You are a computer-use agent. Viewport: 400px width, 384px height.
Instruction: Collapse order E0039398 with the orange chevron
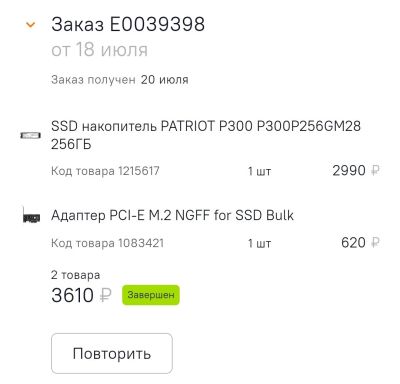[31, 25]
